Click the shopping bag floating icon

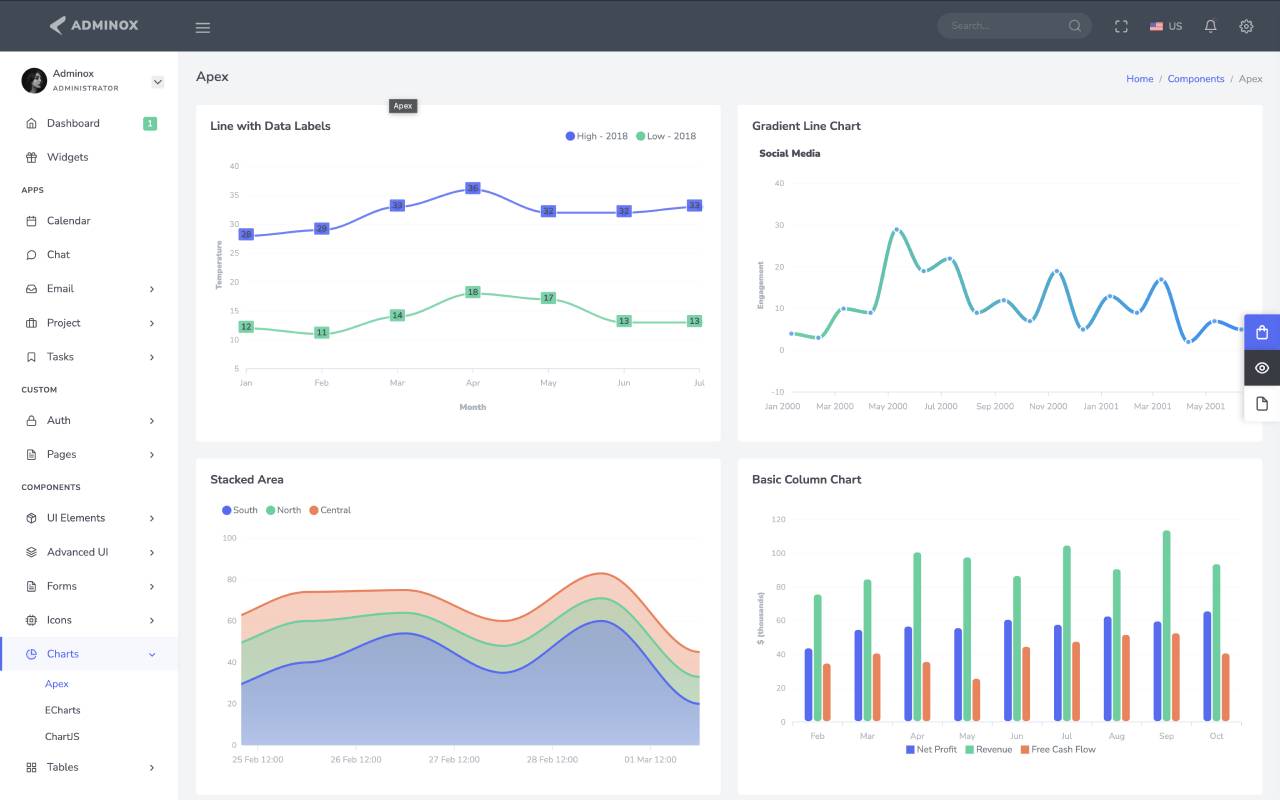1262,333
